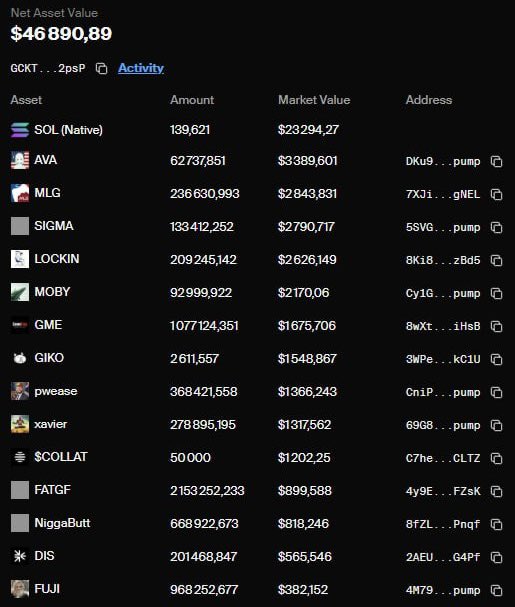This screenshot has width=515, height=607.
Task: Click the FUJI token logo
Action: 20,589
